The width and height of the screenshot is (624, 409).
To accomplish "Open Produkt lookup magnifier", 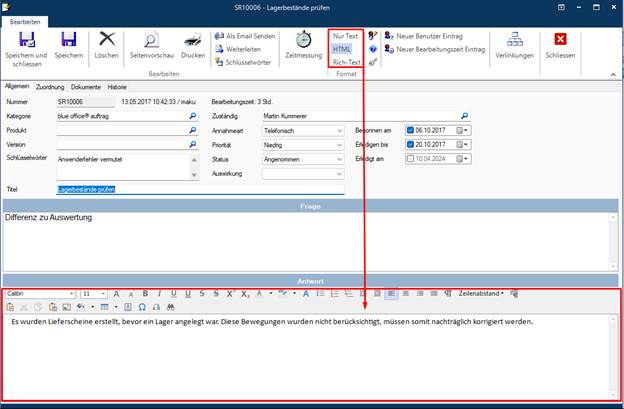I will point(193,130).
